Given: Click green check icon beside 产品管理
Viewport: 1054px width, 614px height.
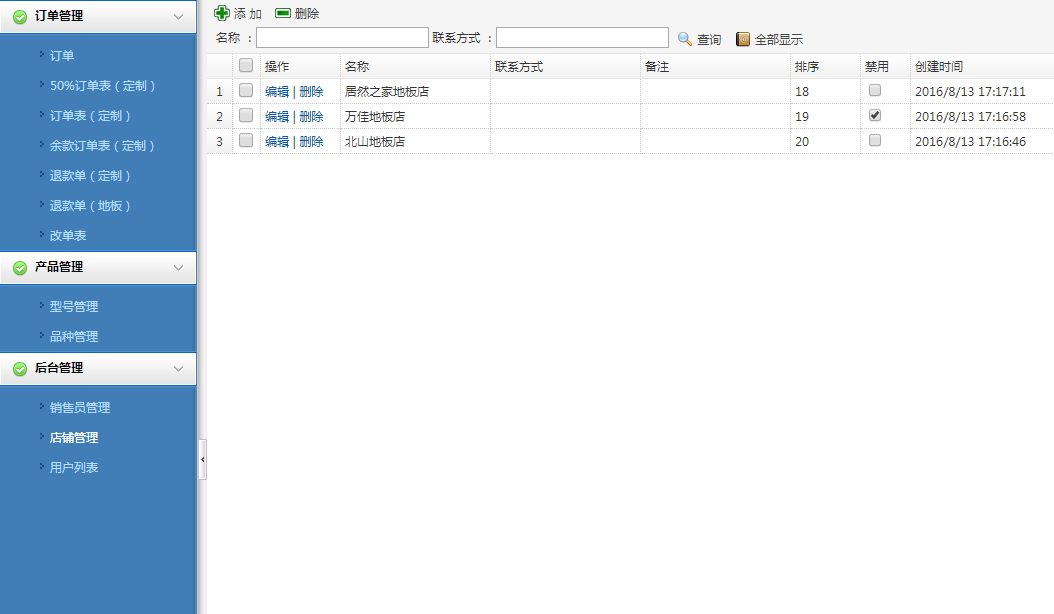Looking at the screenshot, I should tap(20, 268).
